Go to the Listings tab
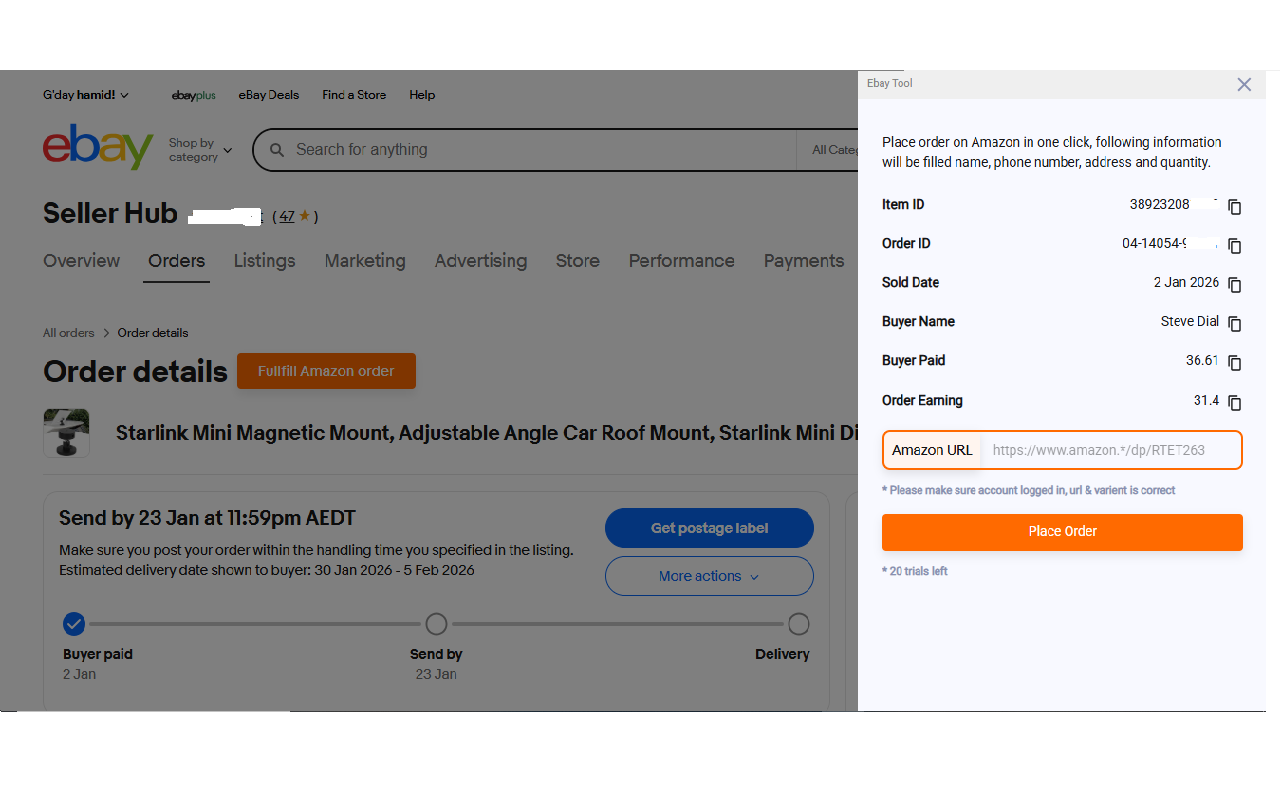Image resolution: width=1280 pixels, height=800 pixels. [264, 261]
